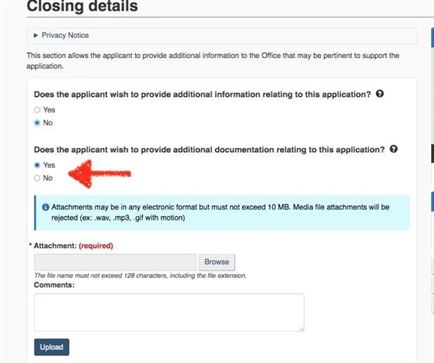The image size is (434, 363).
Task: Click the Upload button
Action: (52, 347)
